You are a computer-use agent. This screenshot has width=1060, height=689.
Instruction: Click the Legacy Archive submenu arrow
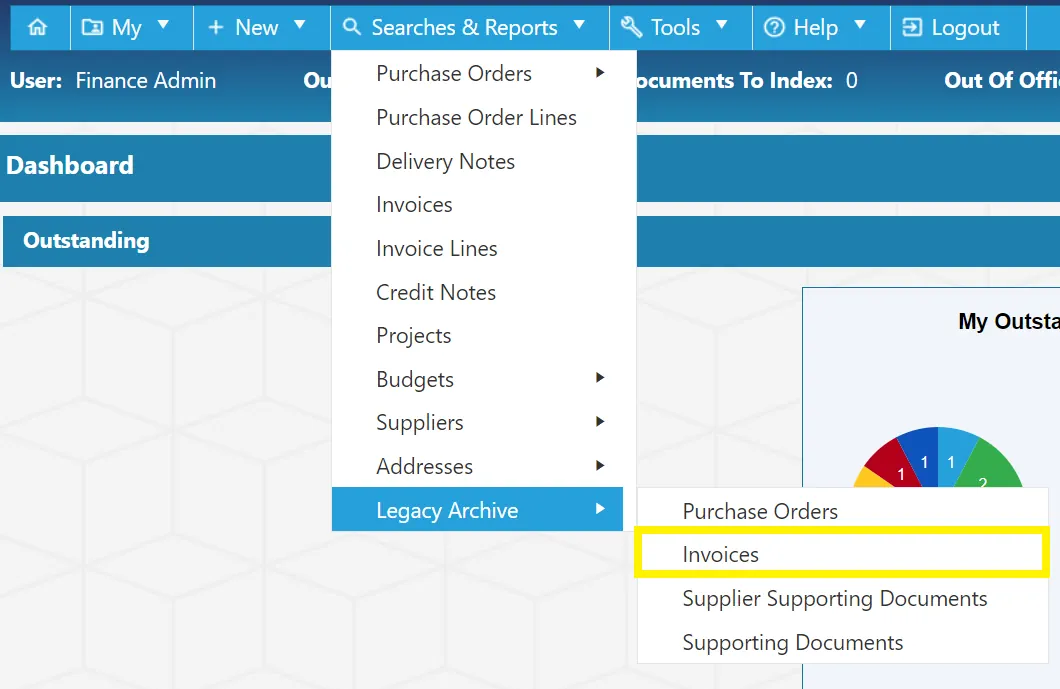600,508
